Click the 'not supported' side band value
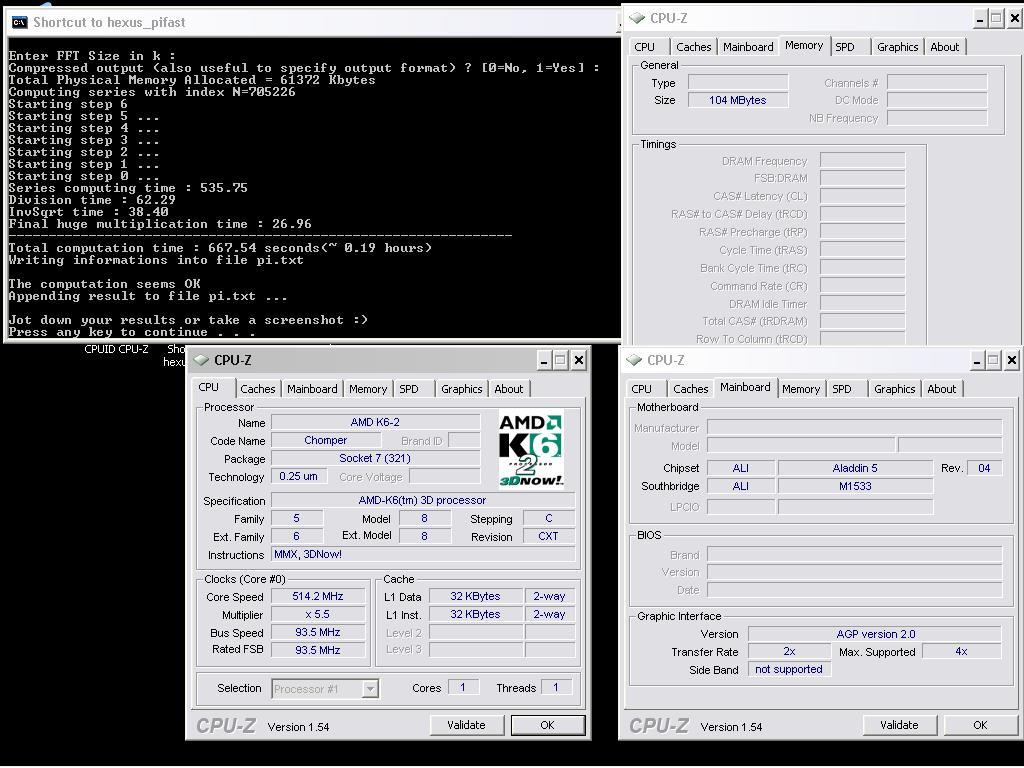1024x768 pixels. (x=790, y=669)
